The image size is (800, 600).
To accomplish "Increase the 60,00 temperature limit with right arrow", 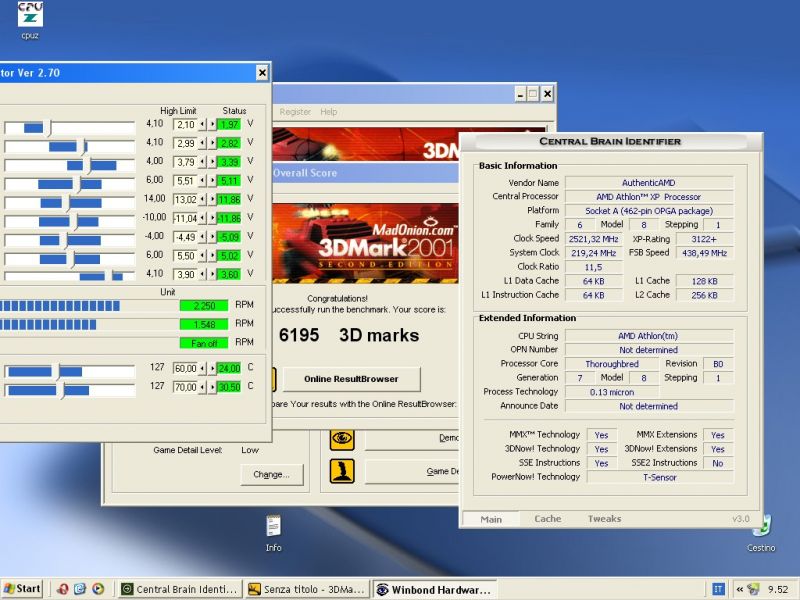I will [x=212, y=368].
